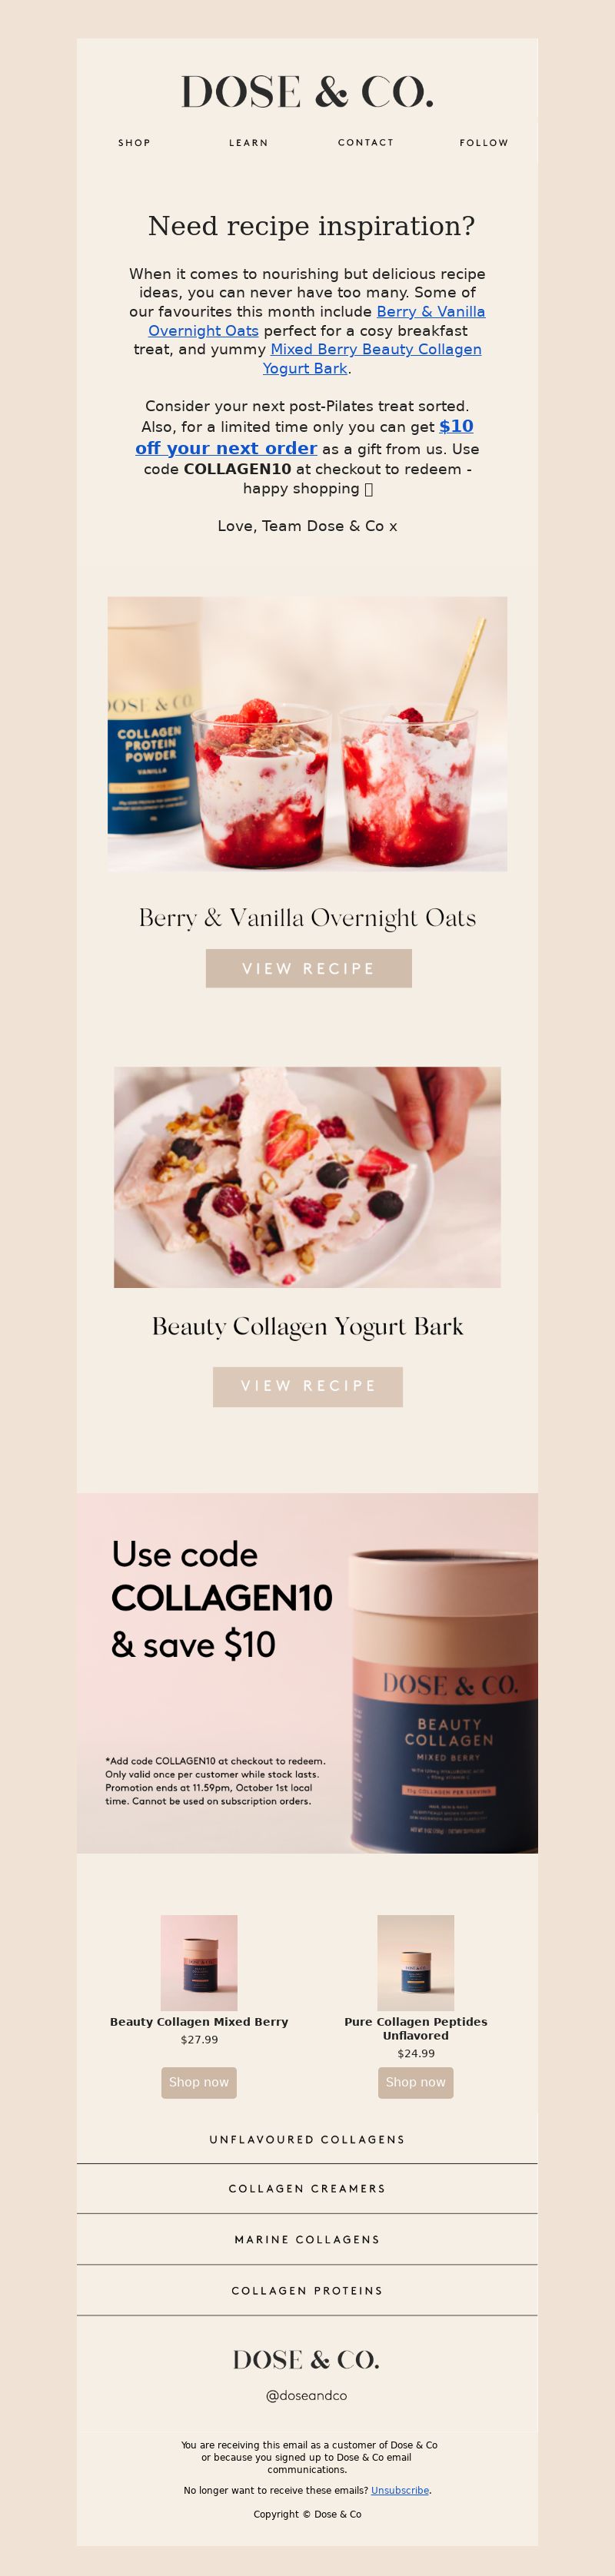Click the COLLAGEN10 save $10 promo banner

click(307, 1673)
